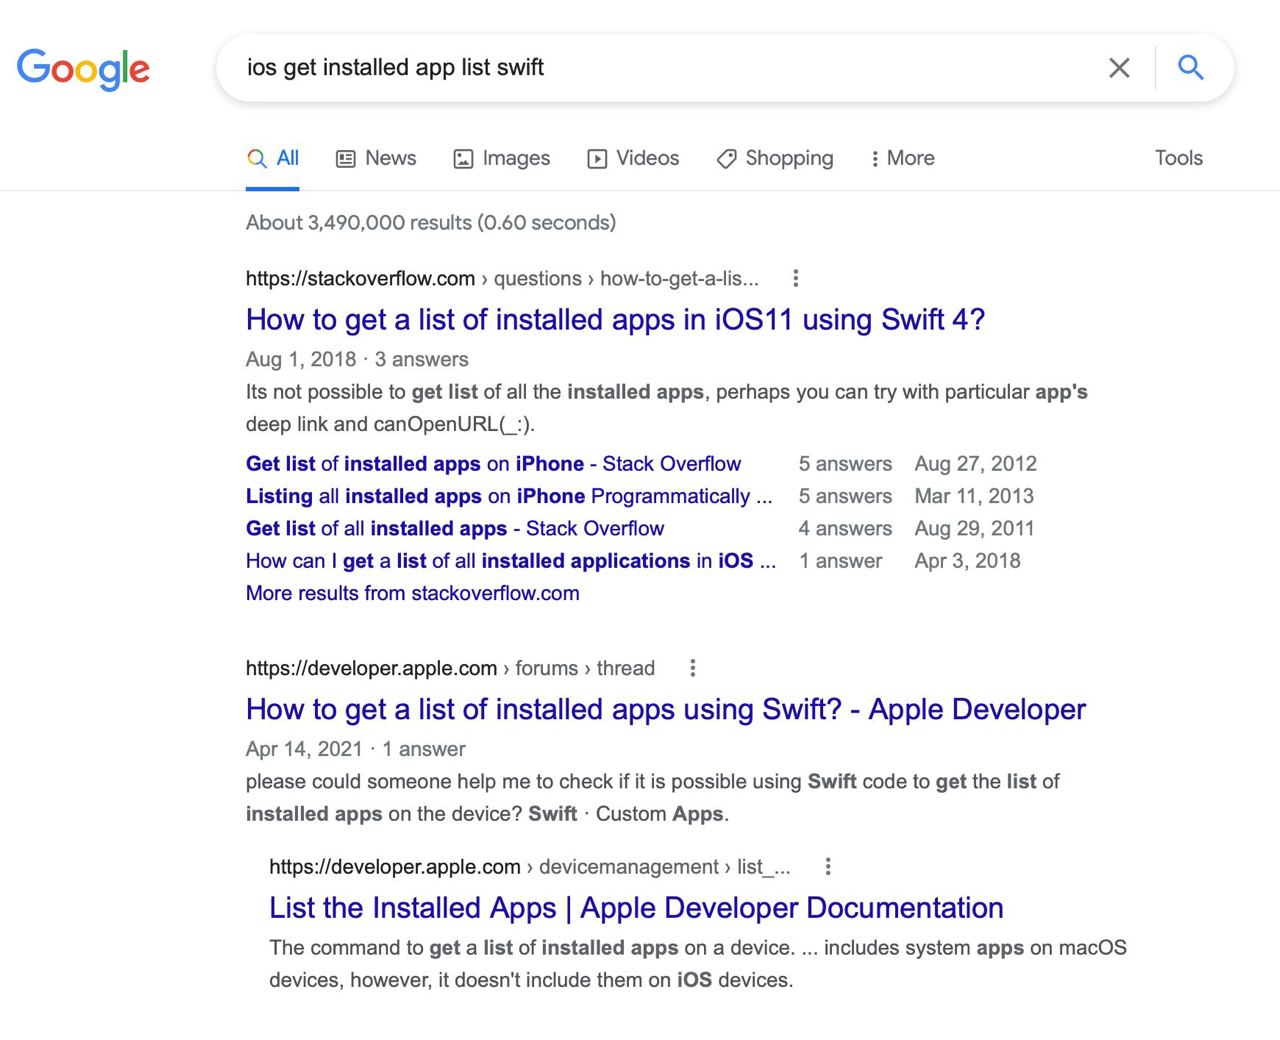Switch to the News tab
This screenshot has width=1280, height=1040.
(x=376, y=158)
